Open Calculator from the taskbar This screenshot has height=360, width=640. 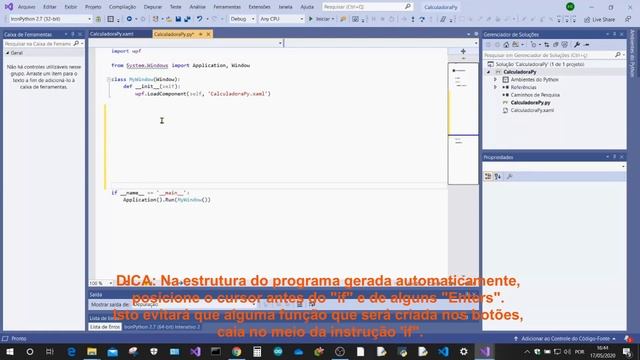(257, 351)
